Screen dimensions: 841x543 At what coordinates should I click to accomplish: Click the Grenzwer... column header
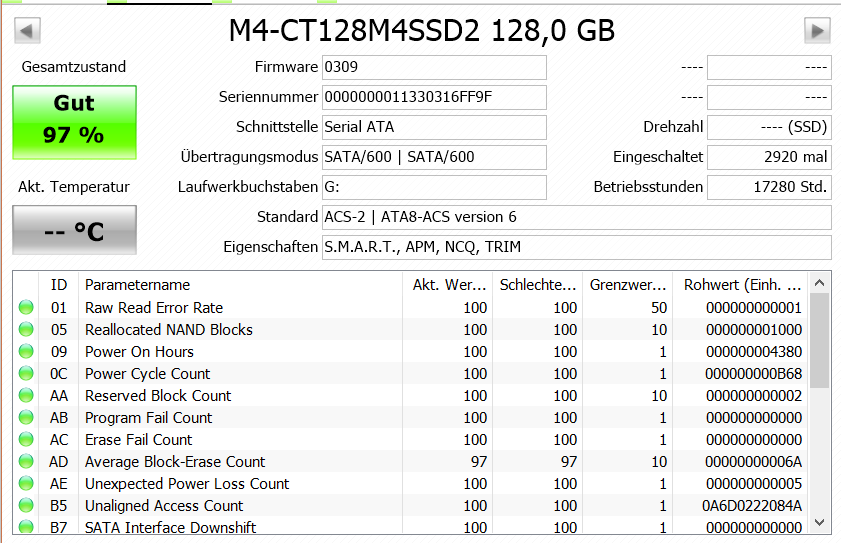click(628, 284)
